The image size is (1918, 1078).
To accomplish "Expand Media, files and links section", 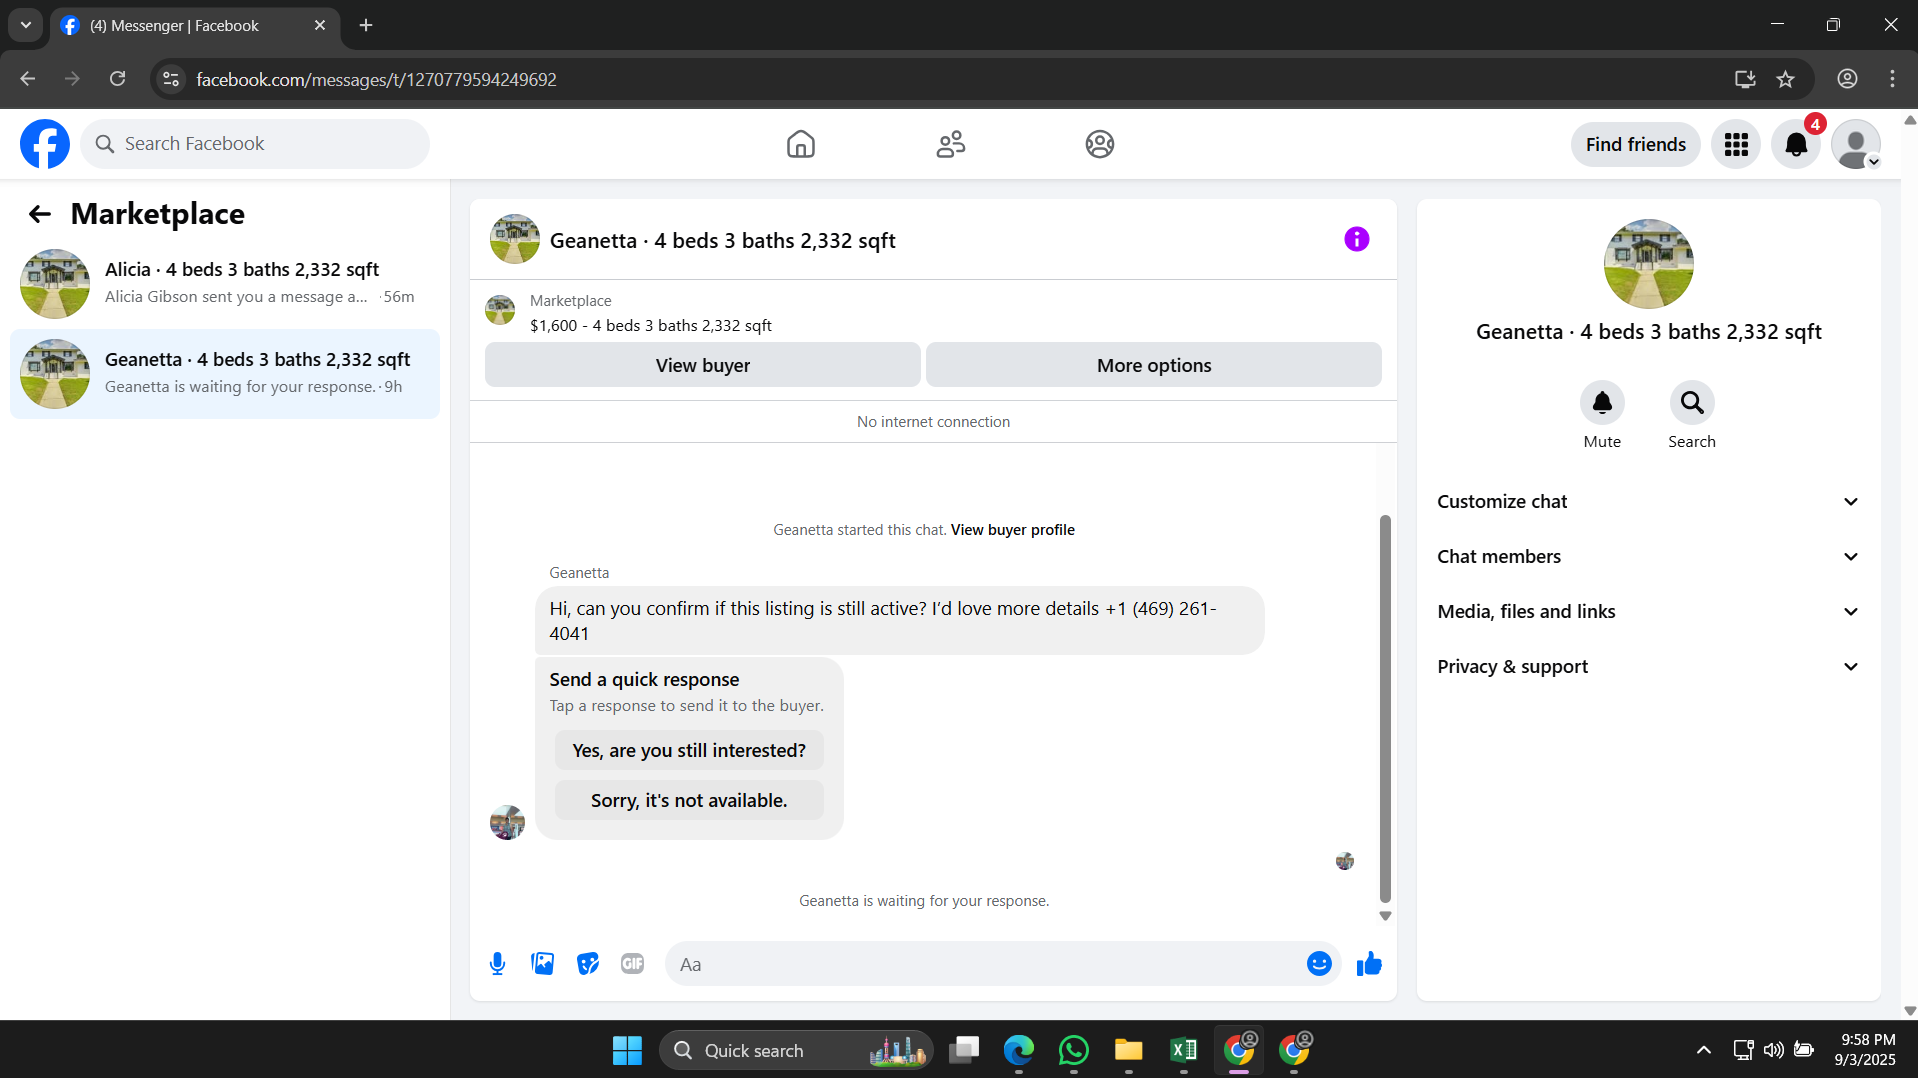I will click(1649, 612).
